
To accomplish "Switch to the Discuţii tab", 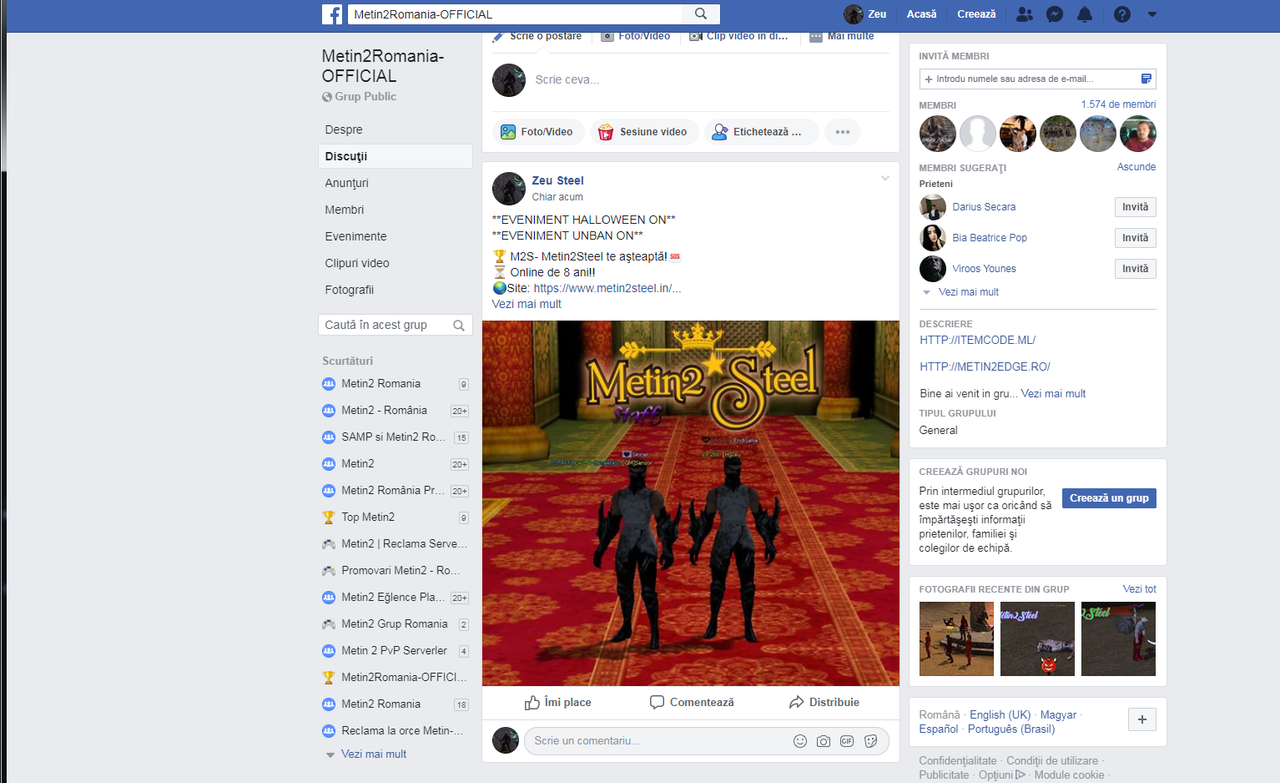I will pos(346,156).
